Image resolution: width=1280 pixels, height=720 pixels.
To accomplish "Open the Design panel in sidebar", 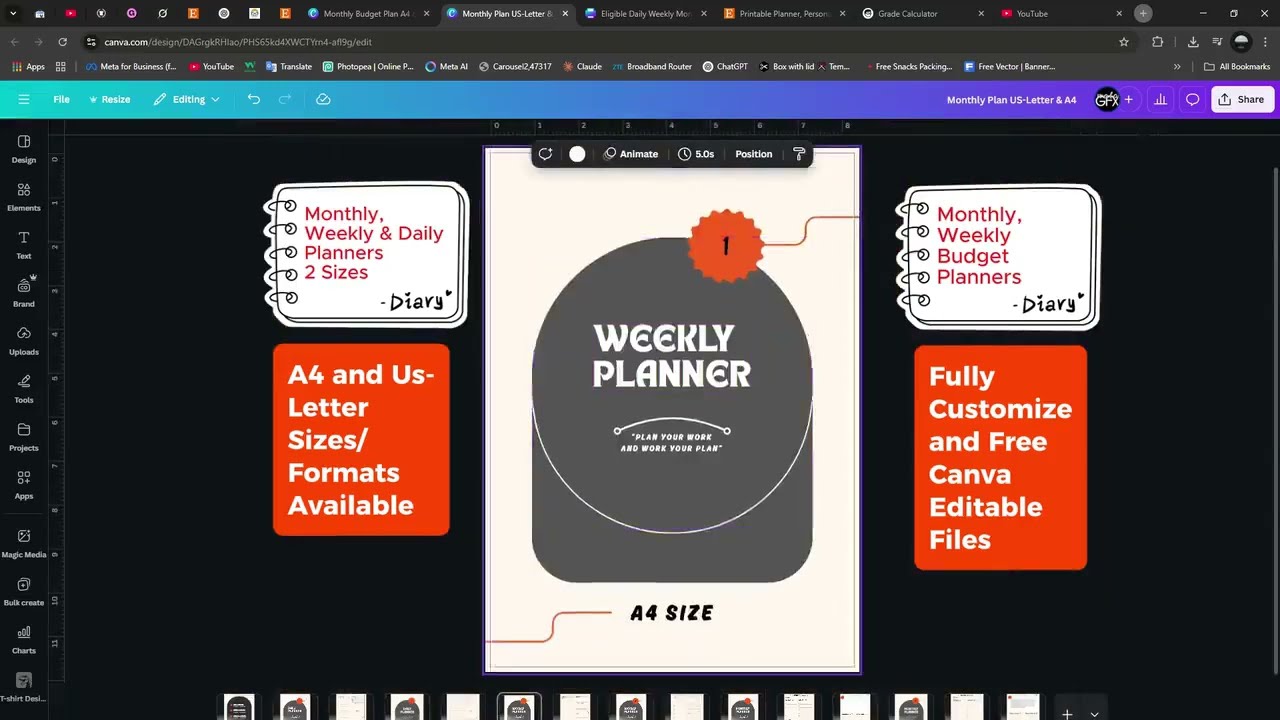I will pyautogui.click(x=24, y=149).
